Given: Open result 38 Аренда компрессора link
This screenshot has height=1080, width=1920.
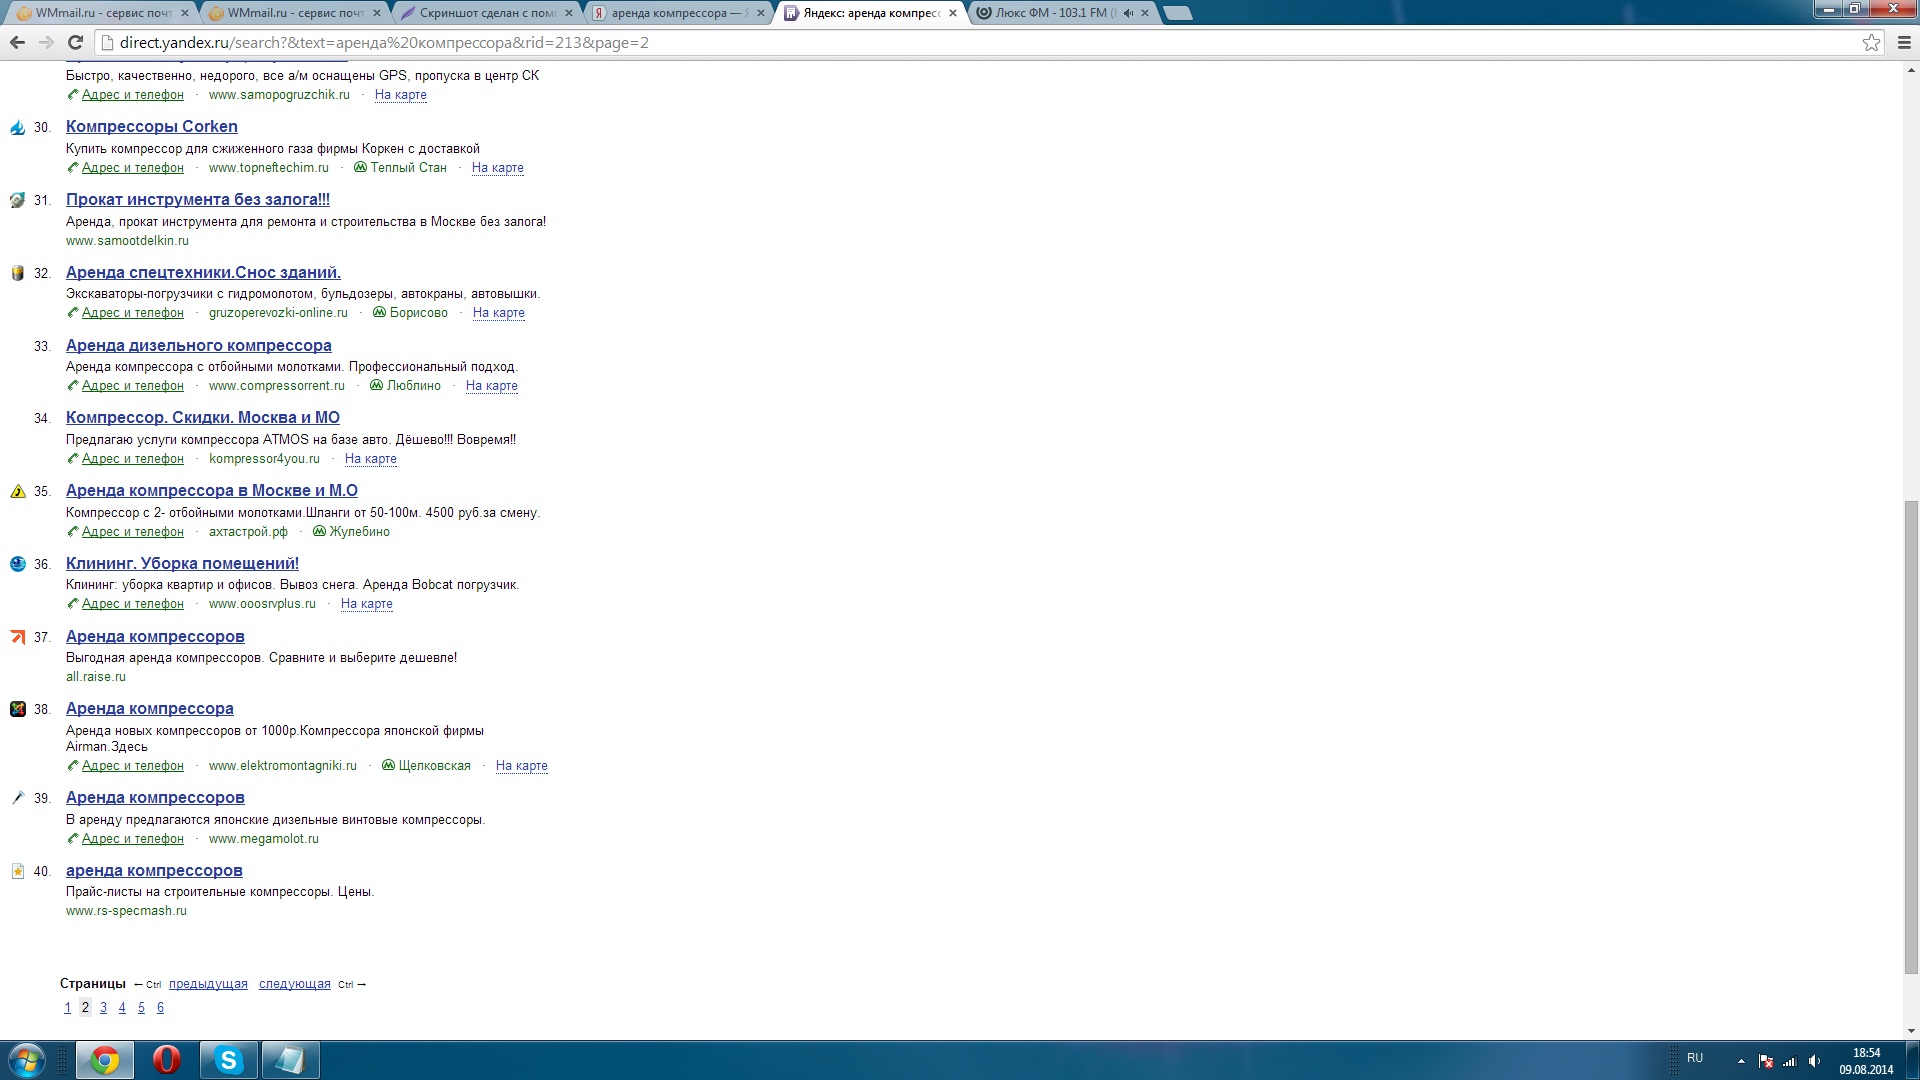Looking at the screenshot, I should [150, 708].
